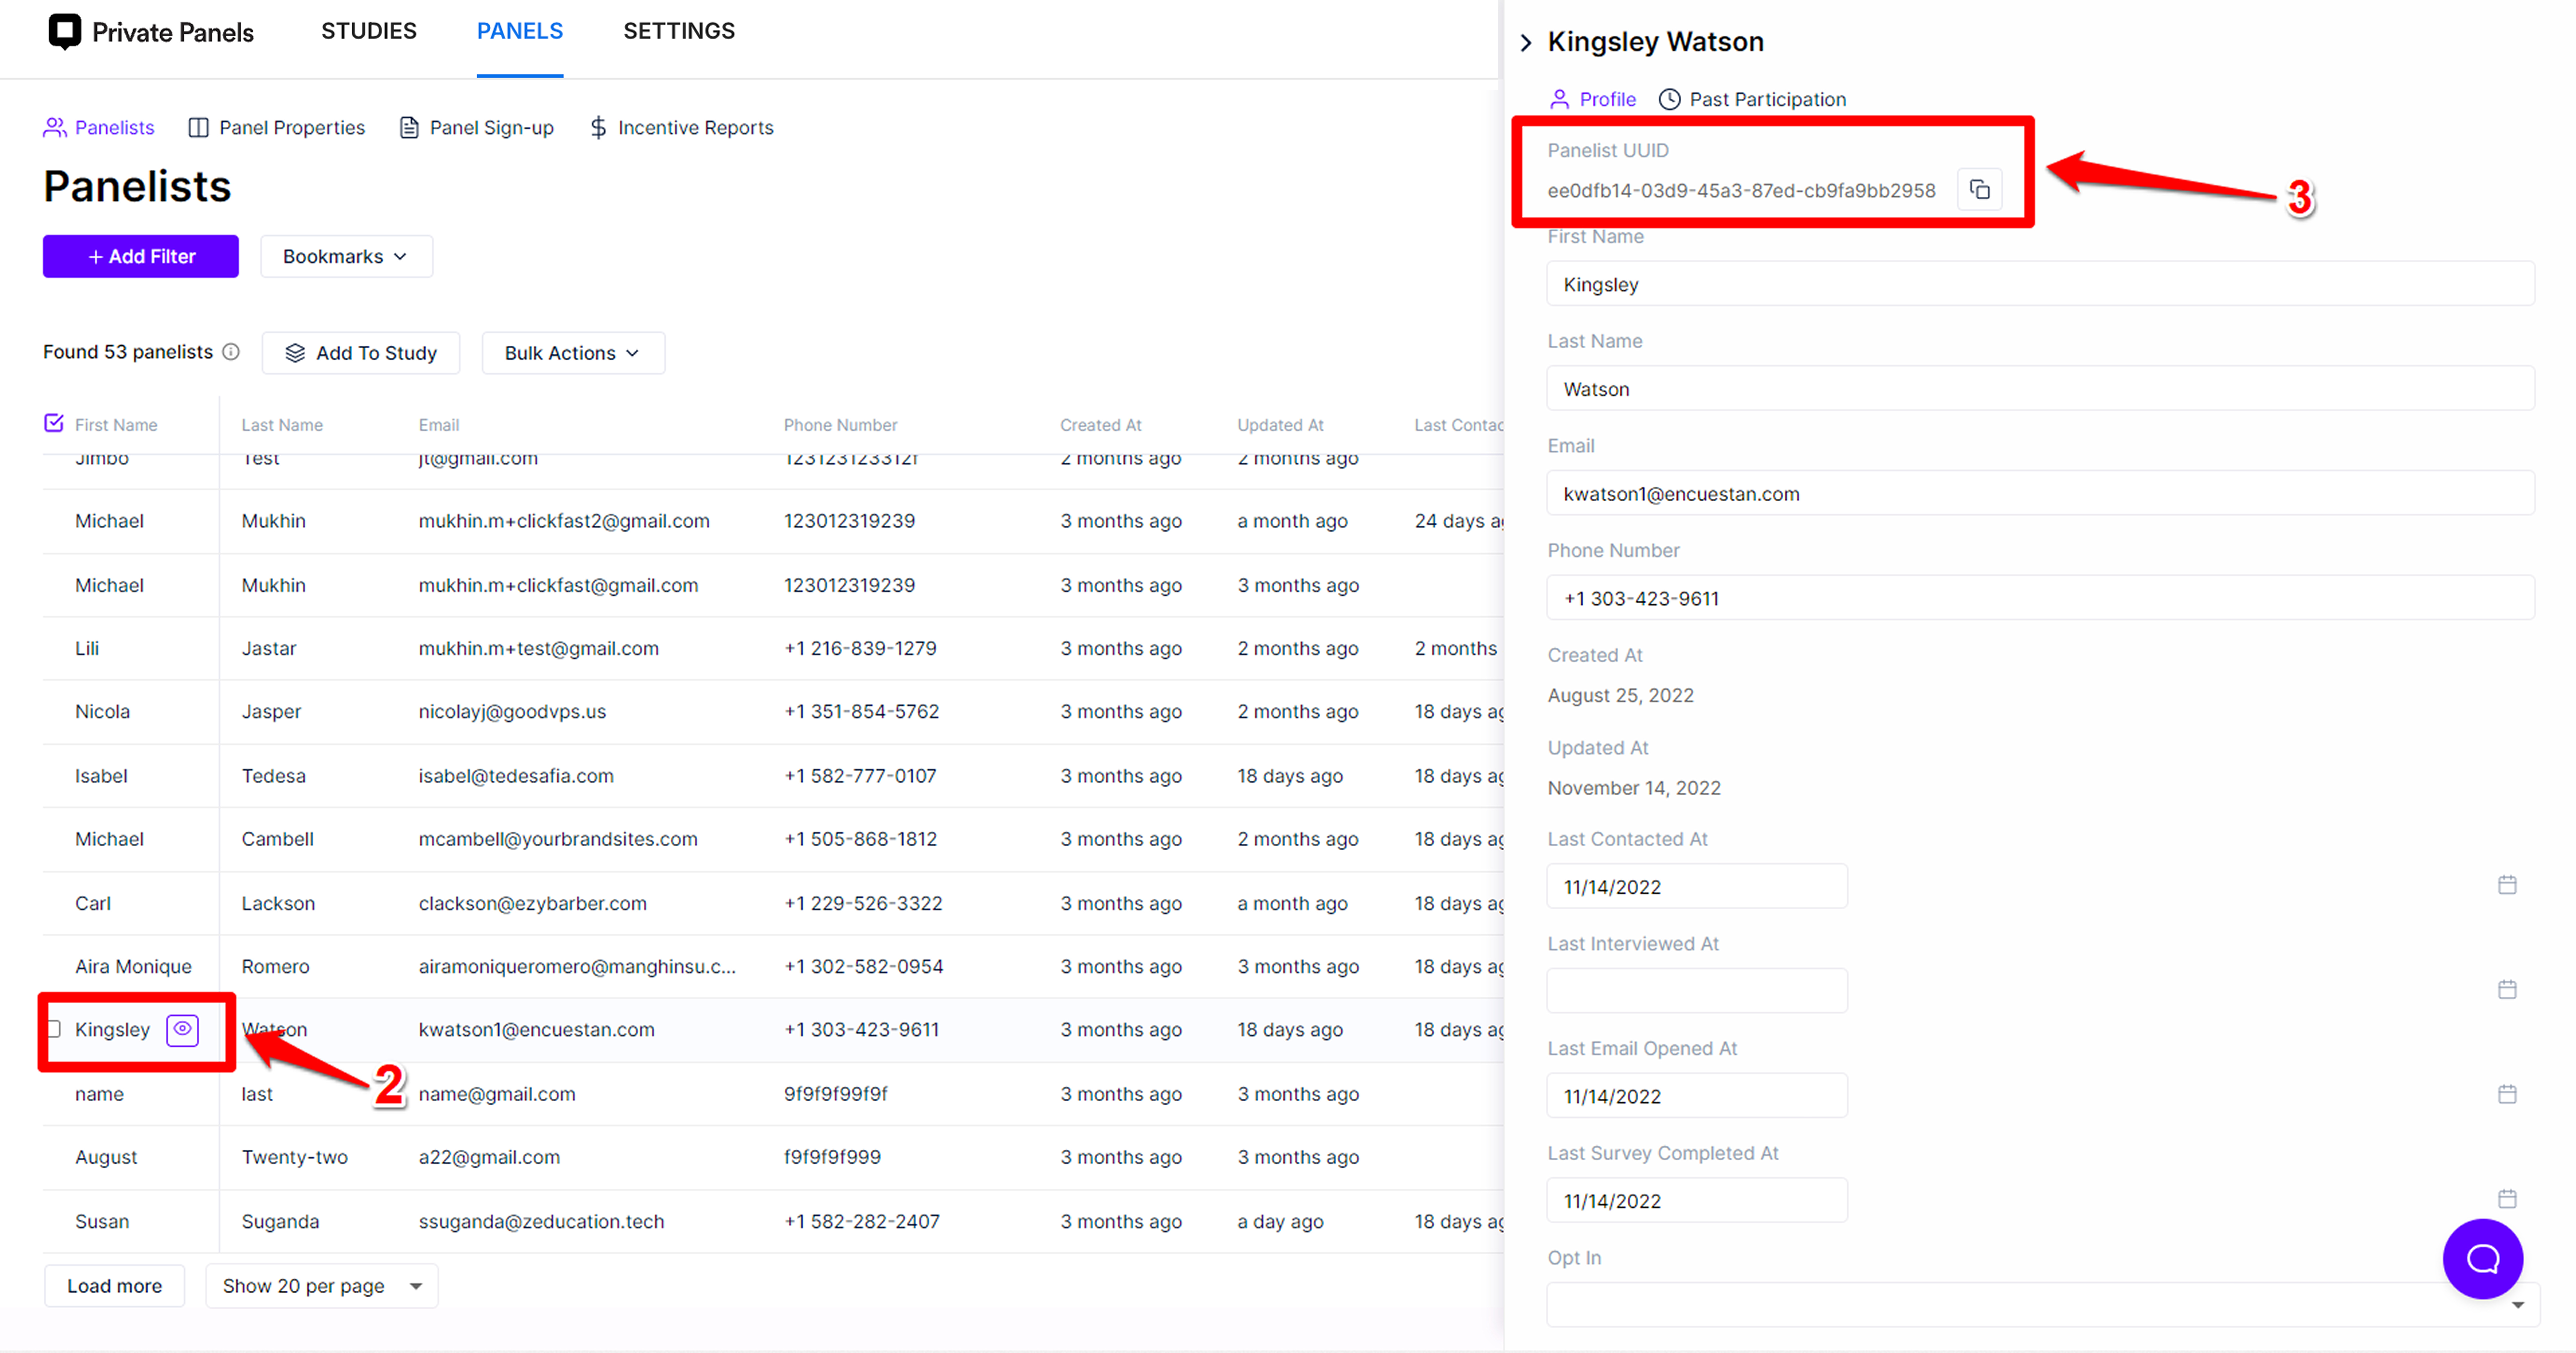Image resolution: width=2576 pixels, height=1353 pixels.
Task: Open calendar icon for Last Survey Completed At
Action: (2507, 1199)
